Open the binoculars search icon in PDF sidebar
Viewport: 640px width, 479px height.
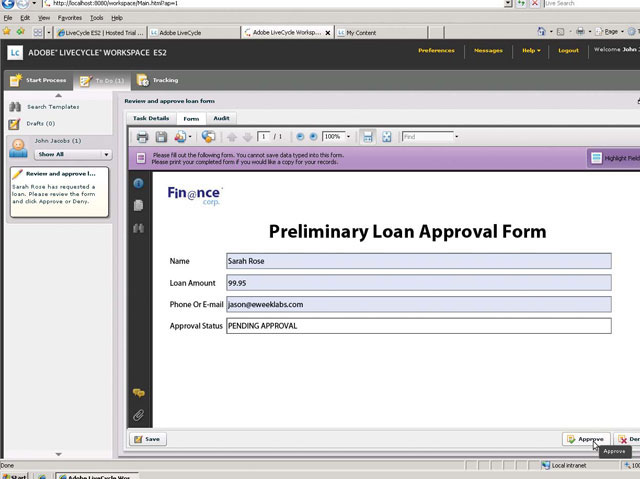138,228
